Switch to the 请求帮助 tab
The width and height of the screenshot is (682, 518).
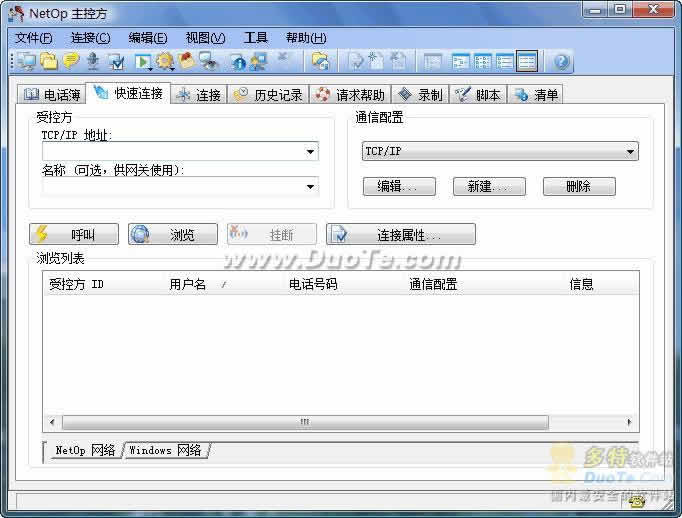point(350,94)
